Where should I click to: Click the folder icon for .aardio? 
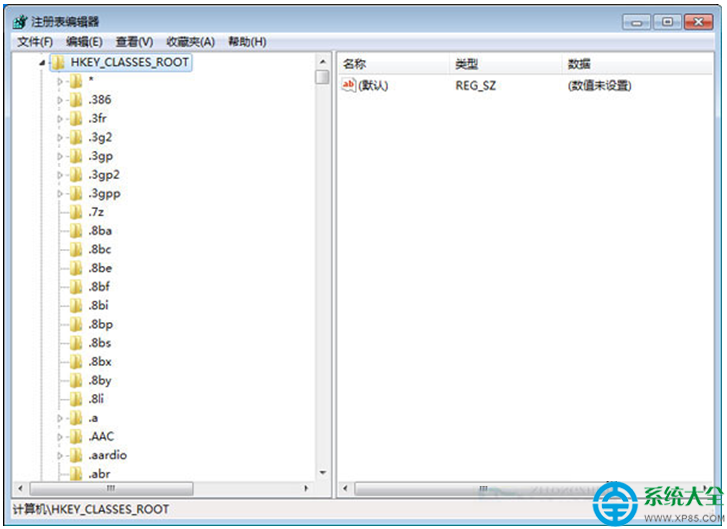[x=76, y=455]
